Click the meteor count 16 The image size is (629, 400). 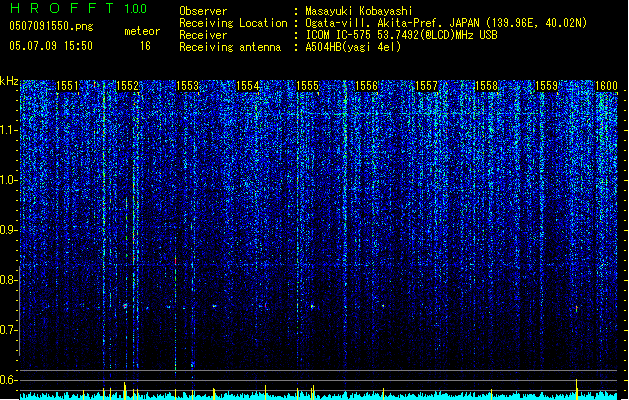(145, 46)
